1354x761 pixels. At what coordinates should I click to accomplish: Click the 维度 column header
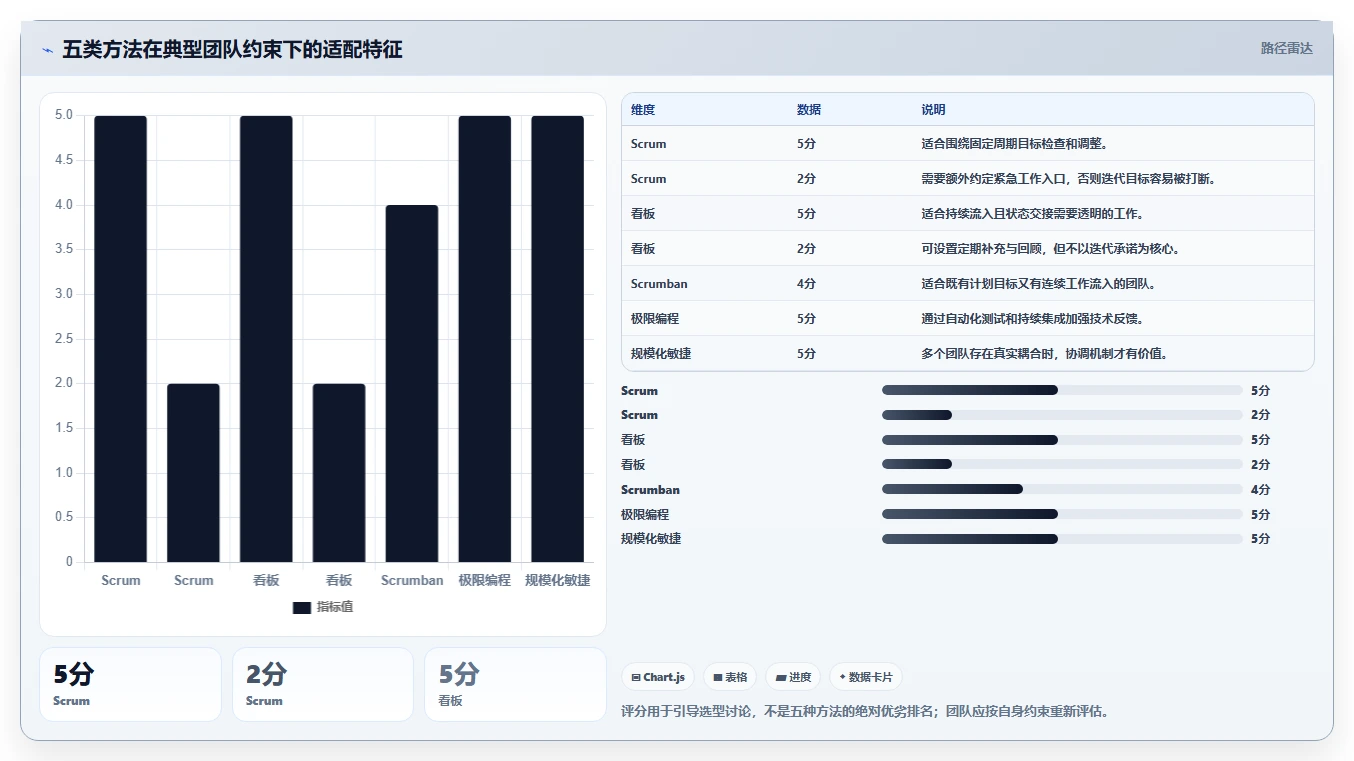[x=643, y=110]
